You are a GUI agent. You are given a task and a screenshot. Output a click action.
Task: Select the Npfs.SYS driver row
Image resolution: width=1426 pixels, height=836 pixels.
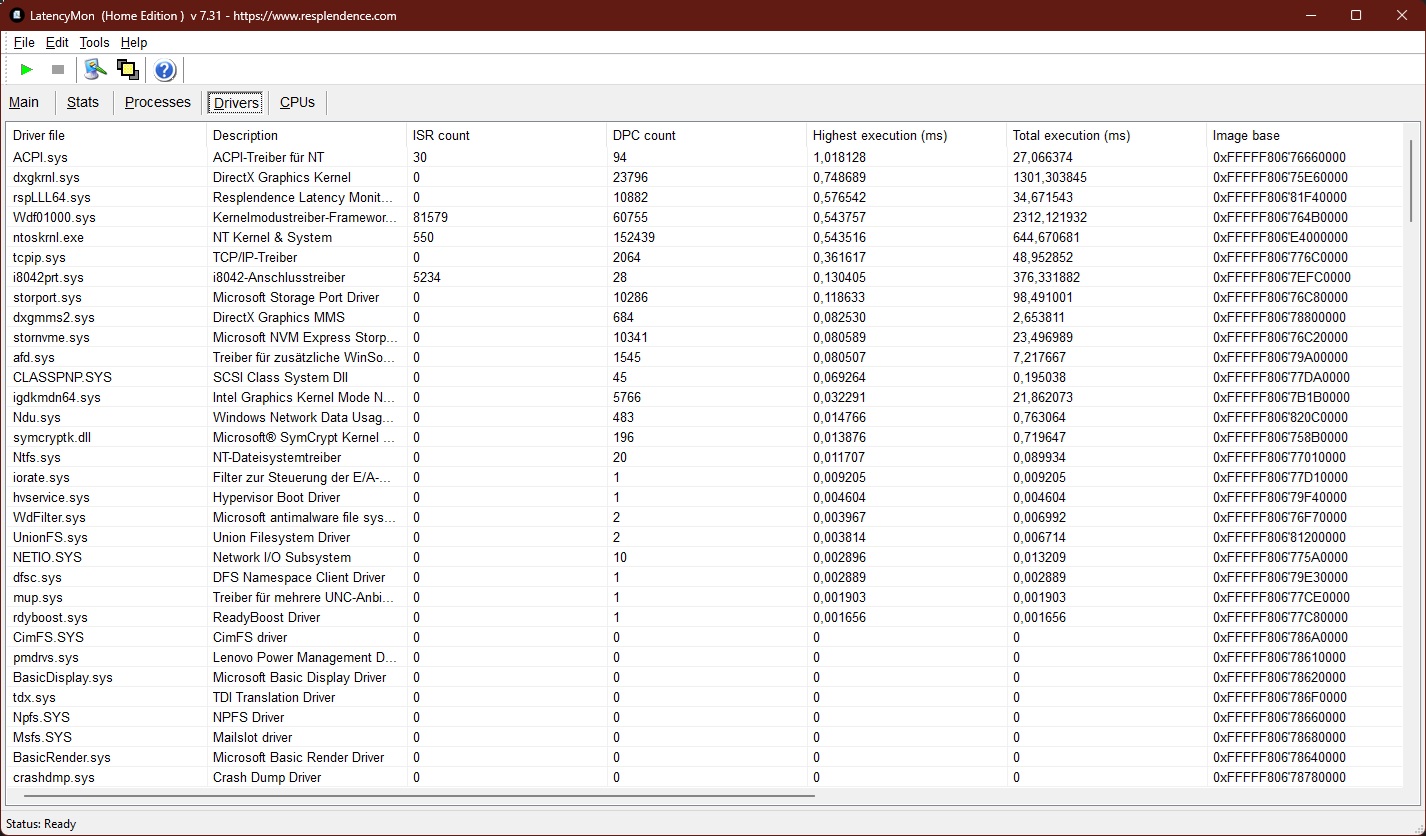point(705,717)
